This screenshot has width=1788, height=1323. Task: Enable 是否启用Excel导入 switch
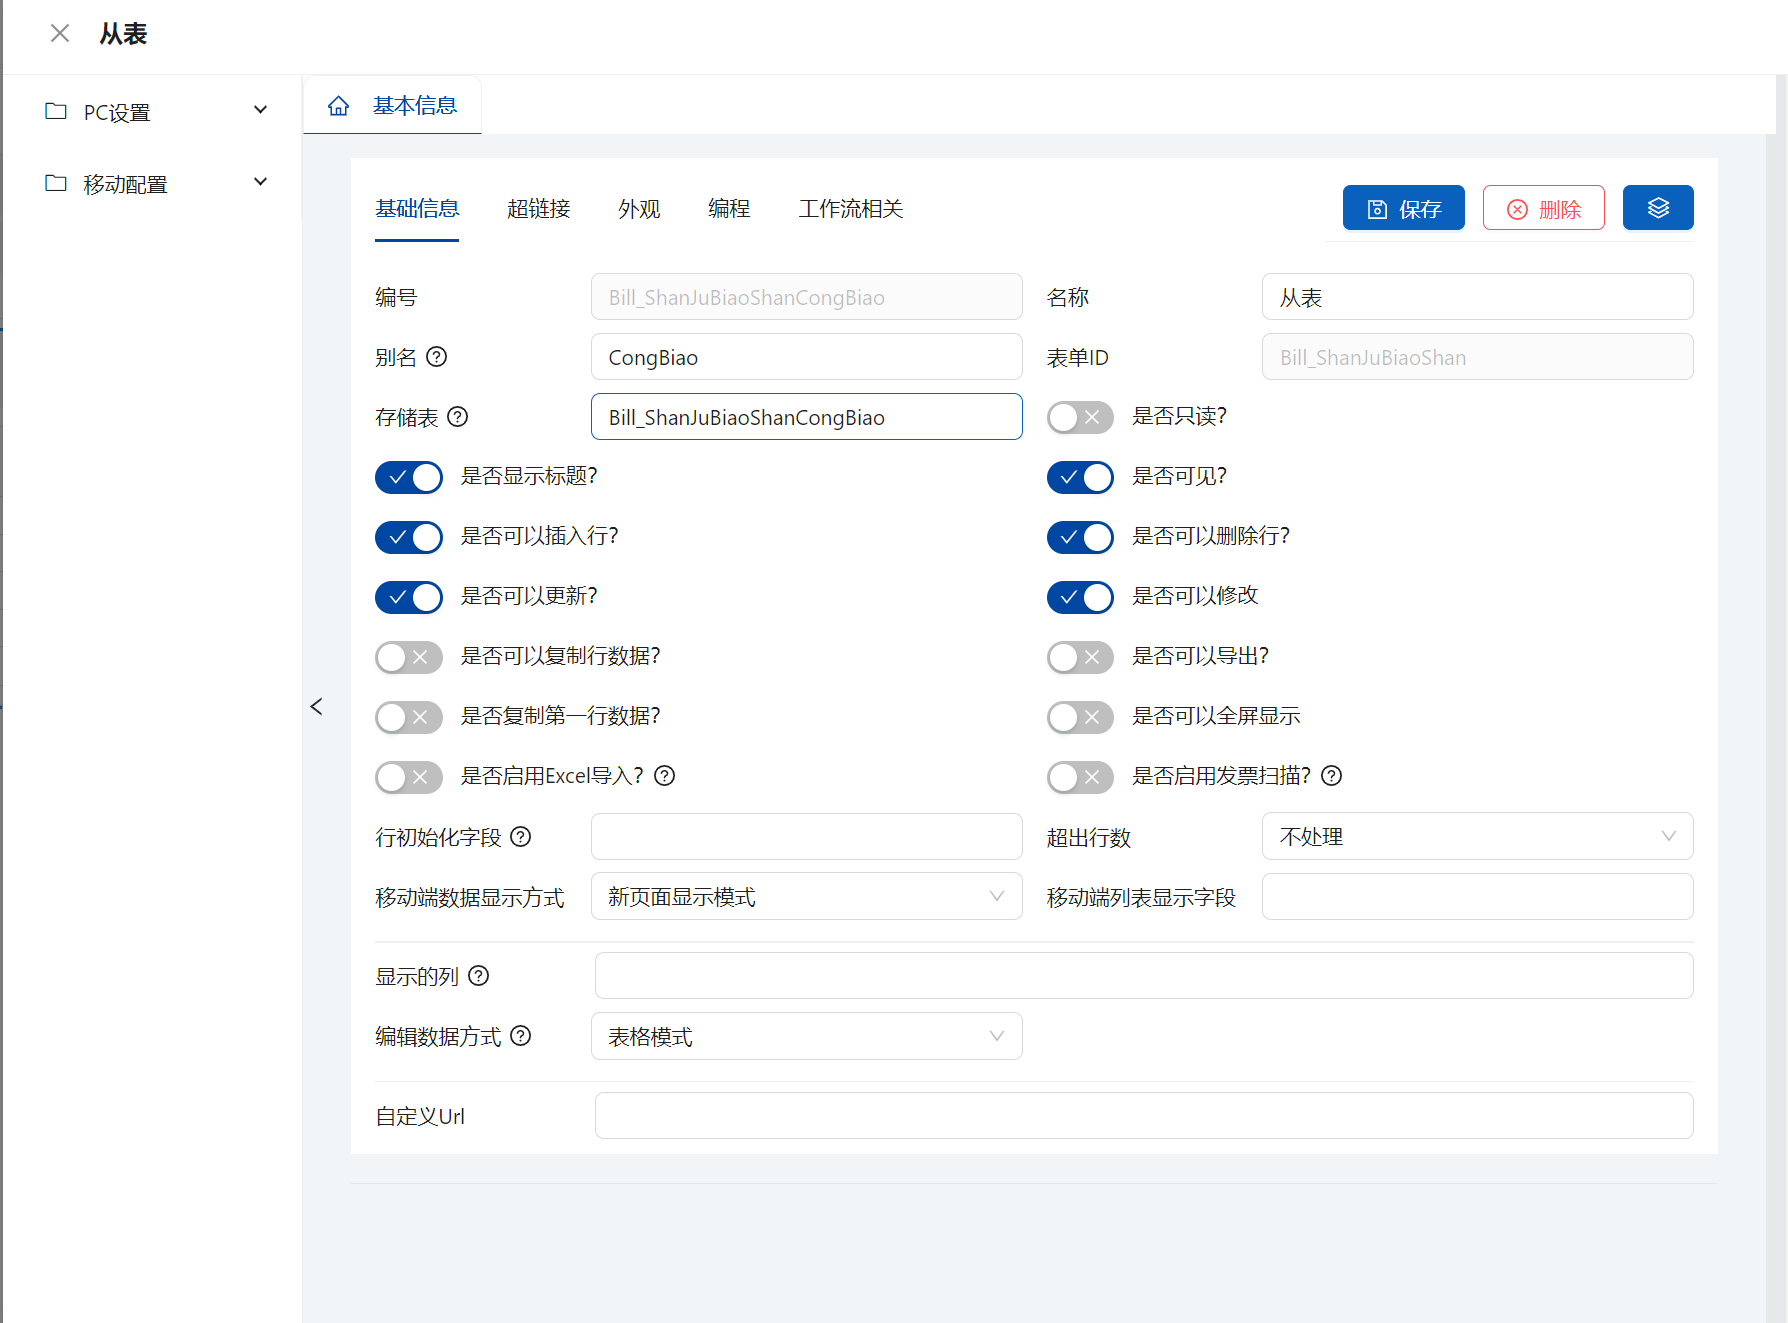tap(409, 777)
